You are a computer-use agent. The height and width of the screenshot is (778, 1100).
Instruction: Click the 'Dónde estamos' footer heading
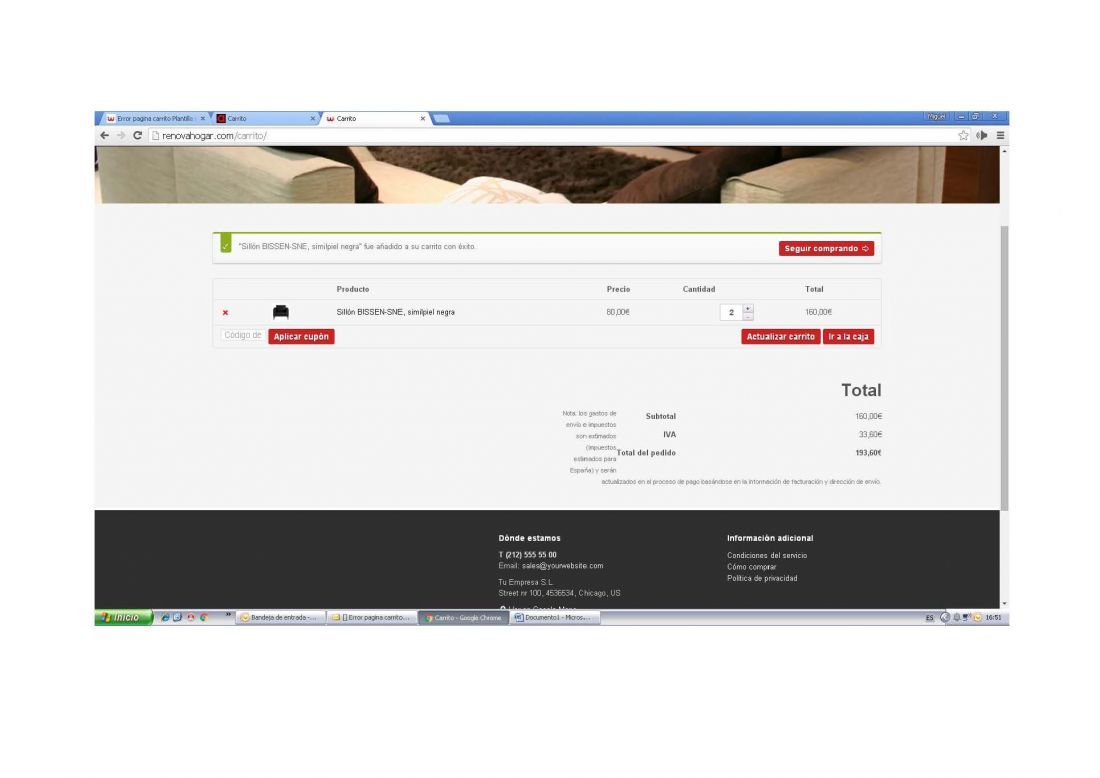pyautogui.click(x=529, y=538)
